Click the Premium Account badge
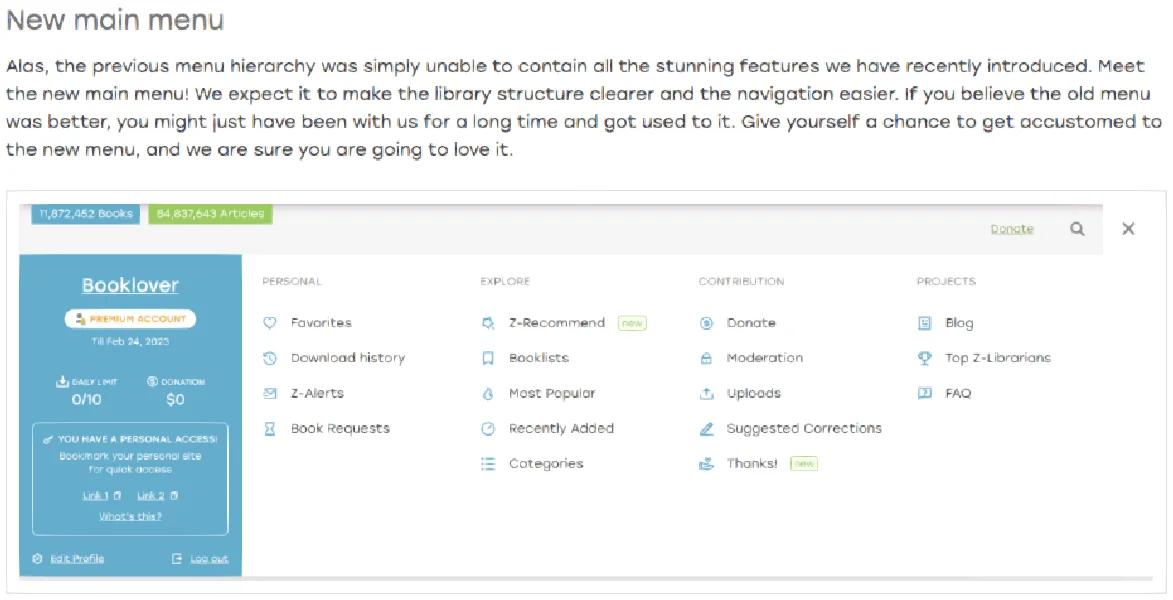 click(130, 319)
